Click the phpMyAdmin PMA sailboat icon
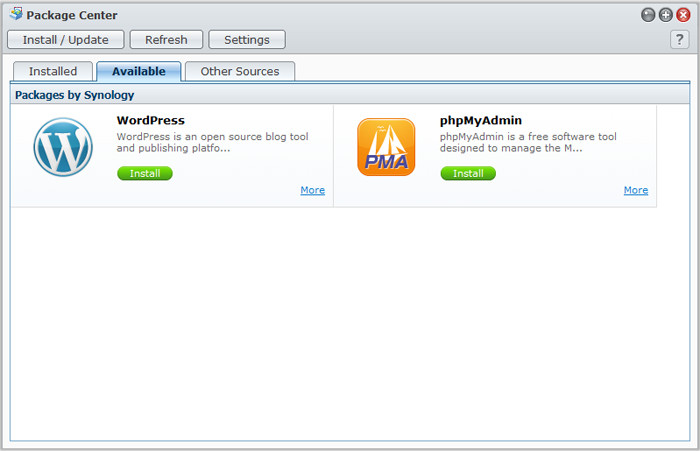Image resolution: width=700 pixels, height=451 pixels. (x=386, y=147)
